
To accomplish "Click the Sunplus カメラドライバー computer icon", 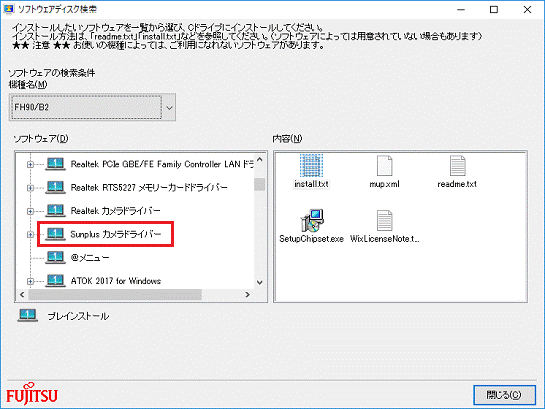I will click(x=56, y=234).
